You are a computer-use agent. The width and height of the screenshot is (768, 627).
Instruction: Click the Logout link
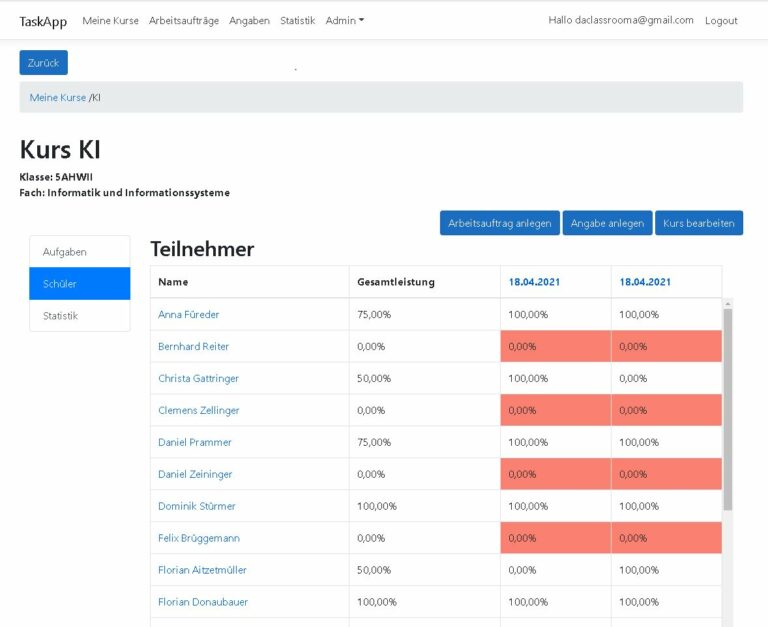click(721, 21)
